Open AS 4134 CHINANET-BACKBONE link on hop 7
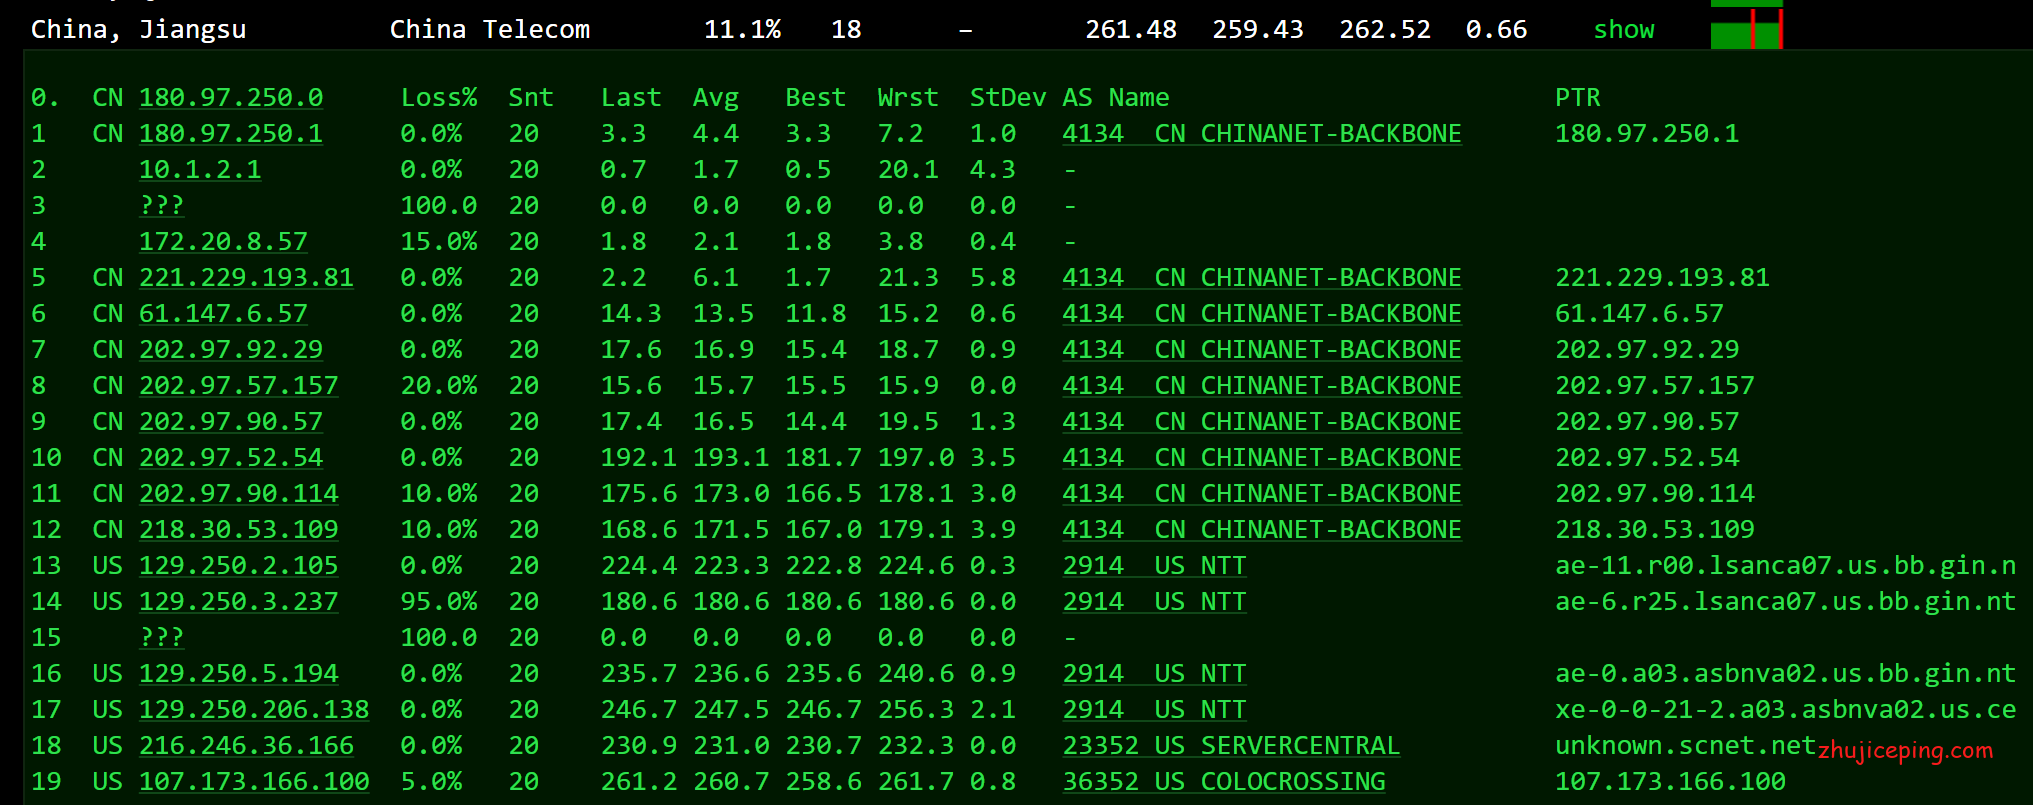 [1262, 350]
